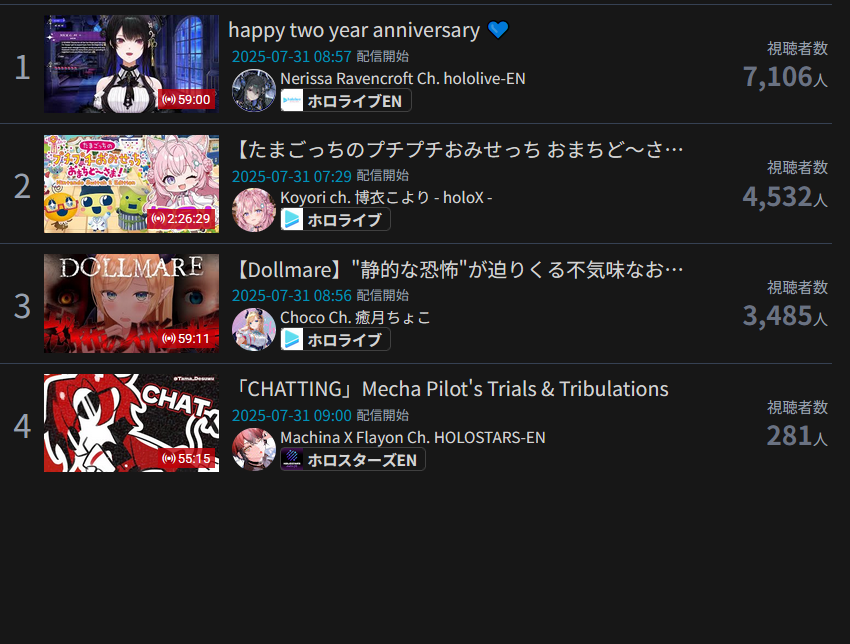This screenshot has height=644, width=850.
Task: Open Choco Ch. channel avatar
Action: coord(254,330)
